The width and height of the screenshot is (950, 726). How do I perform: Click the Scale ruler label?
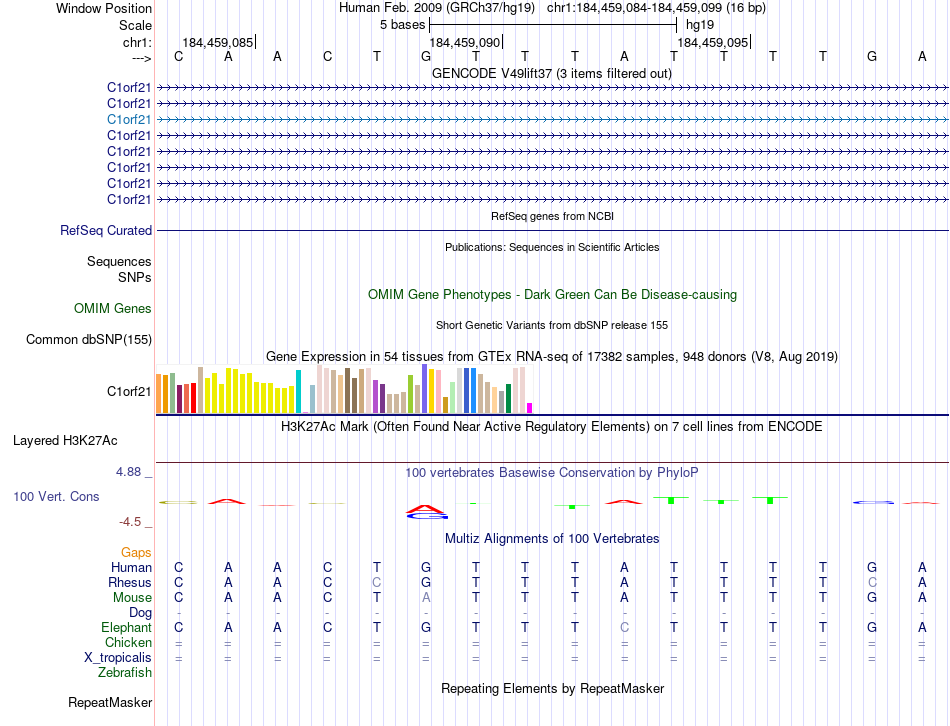[135, 25]
